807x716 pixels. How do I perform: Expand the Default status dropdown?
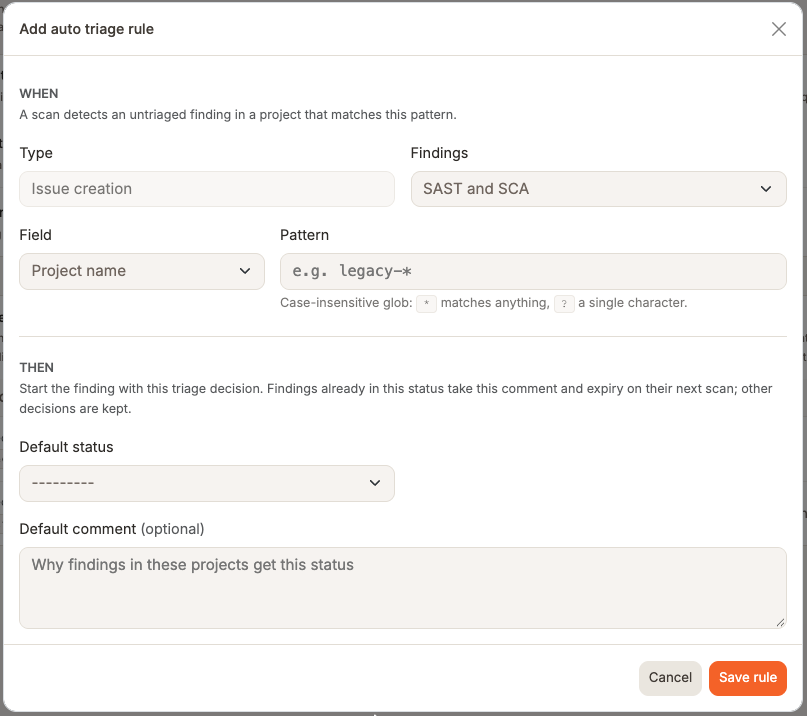coord(207,483)
